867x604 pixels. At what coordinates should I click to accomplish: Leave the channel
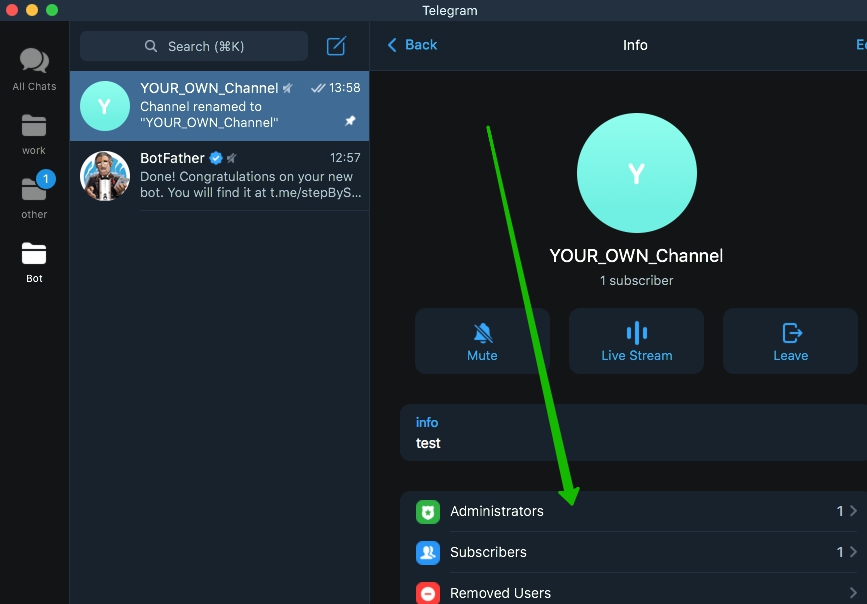[790, 341]
